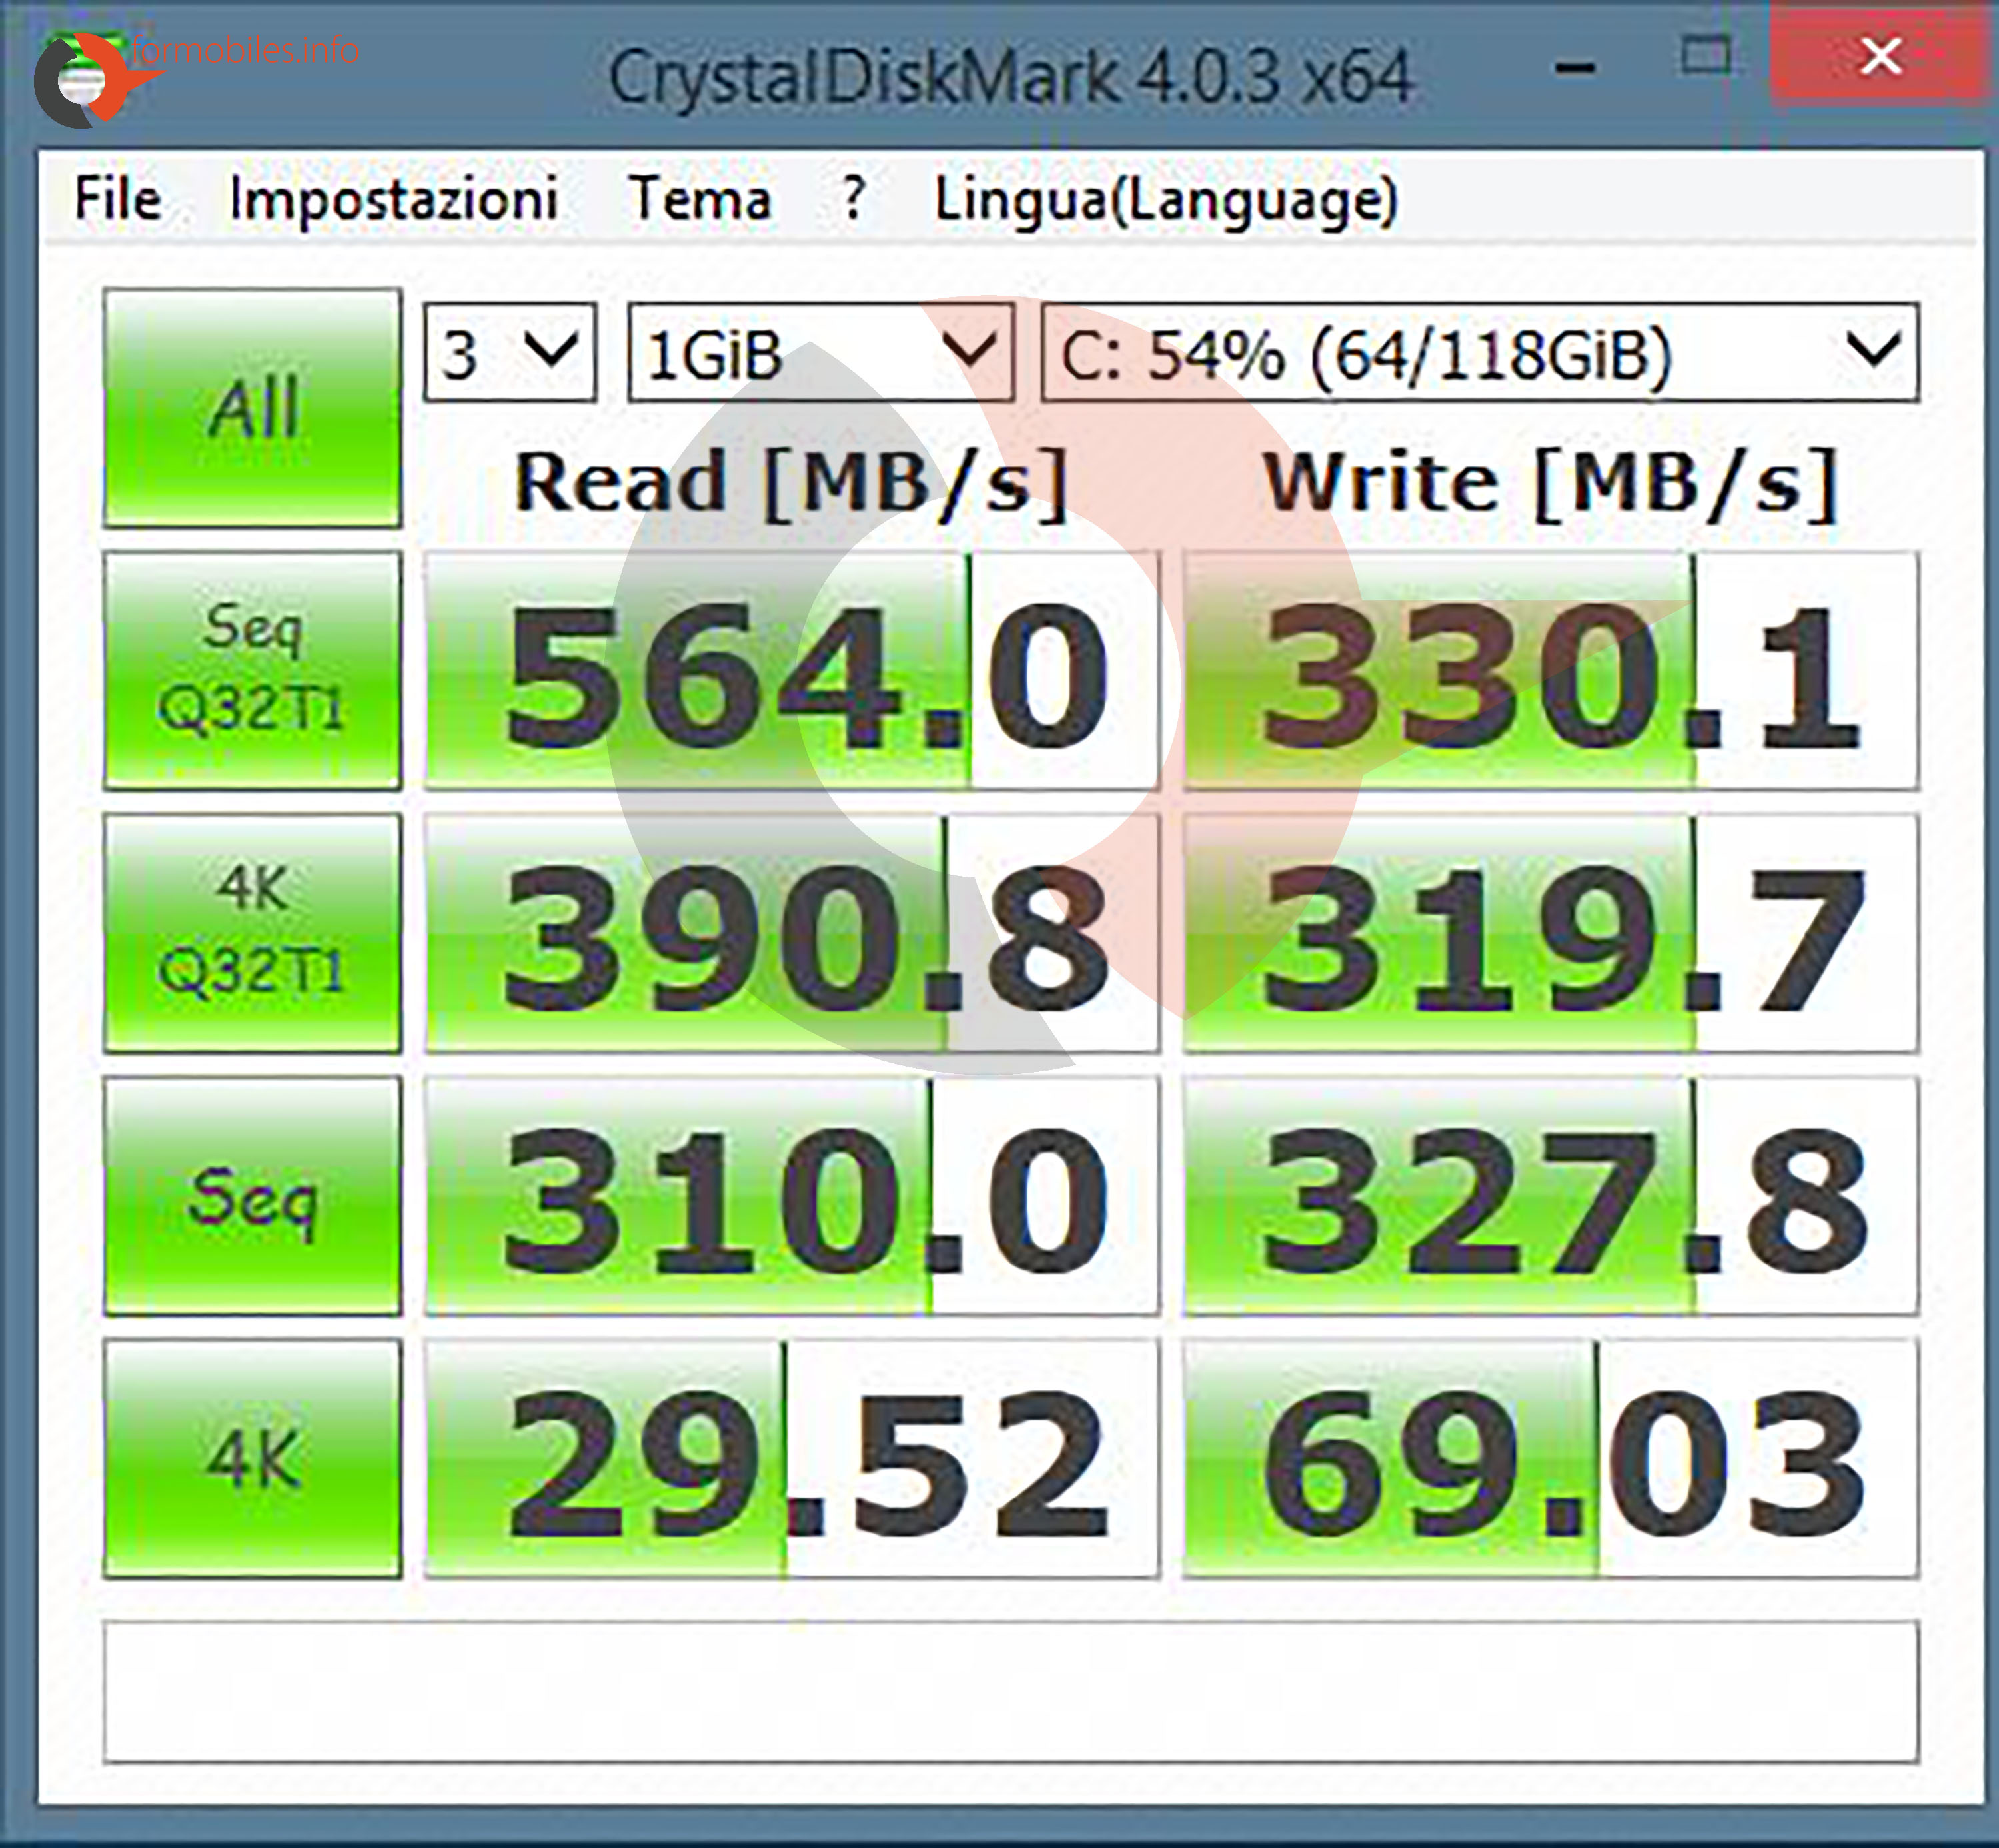Click the 69.03 4K write result
Viewport: 1999px width, 1848px height.
(1550, 1458)
